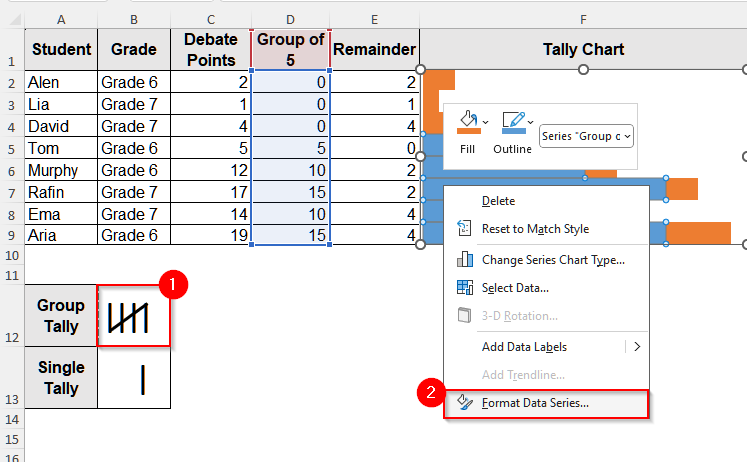Click Debate Points value 12

pos(211,170)
